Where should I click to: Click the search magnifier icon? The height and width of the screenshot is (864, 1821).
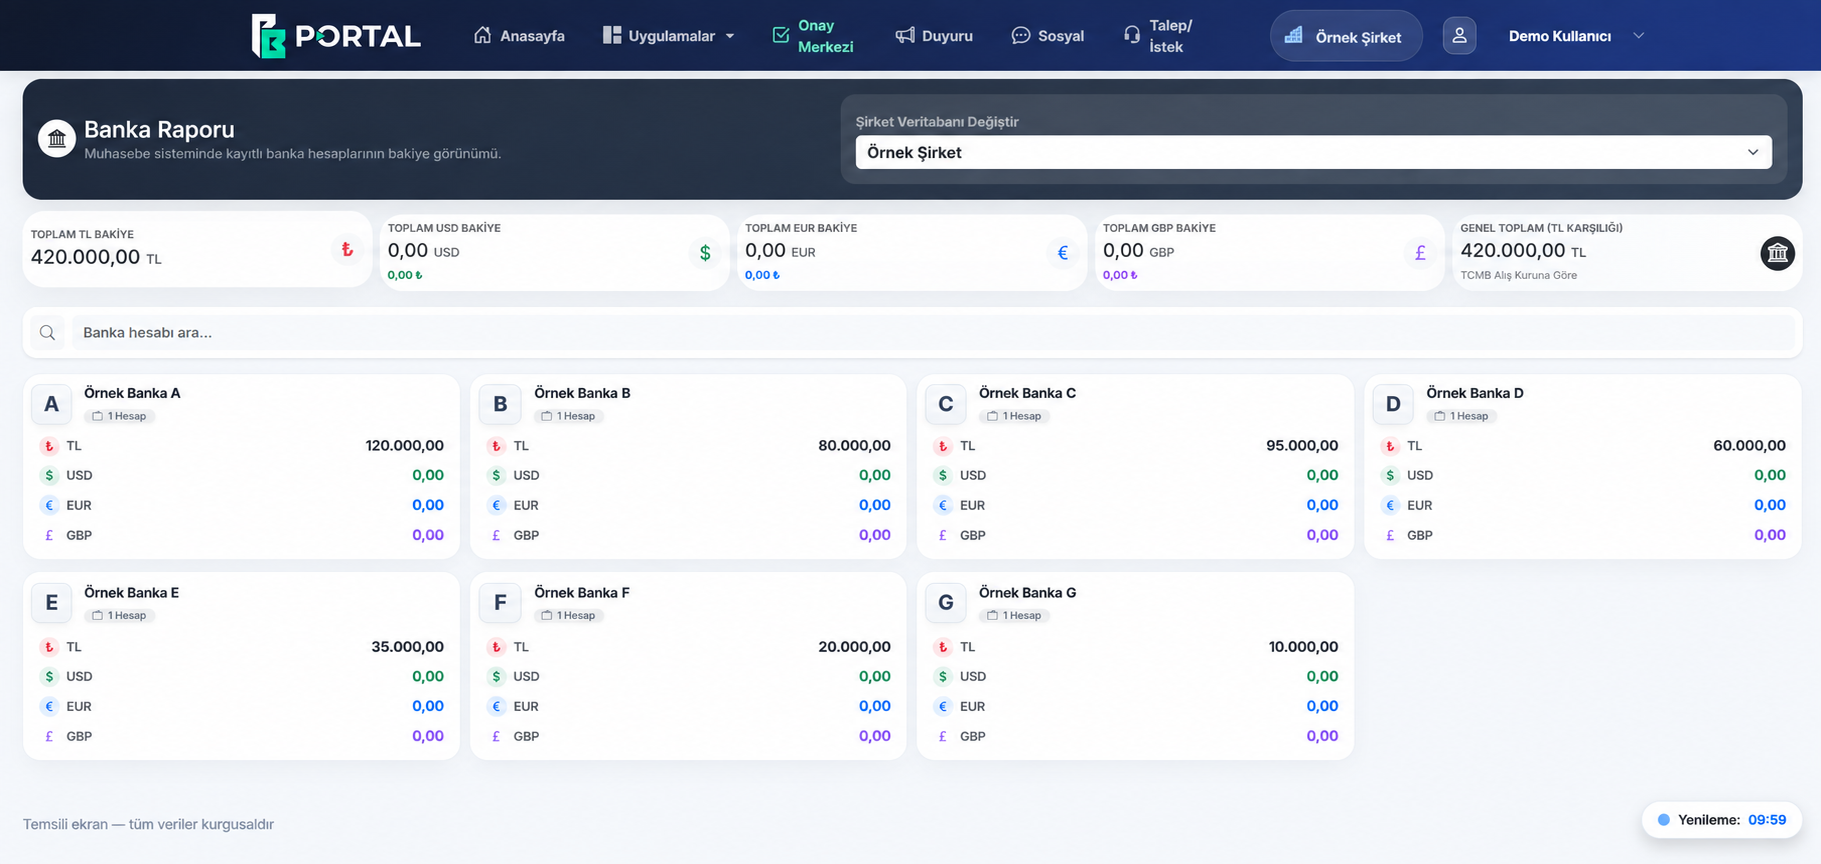(x=47, y=333)
